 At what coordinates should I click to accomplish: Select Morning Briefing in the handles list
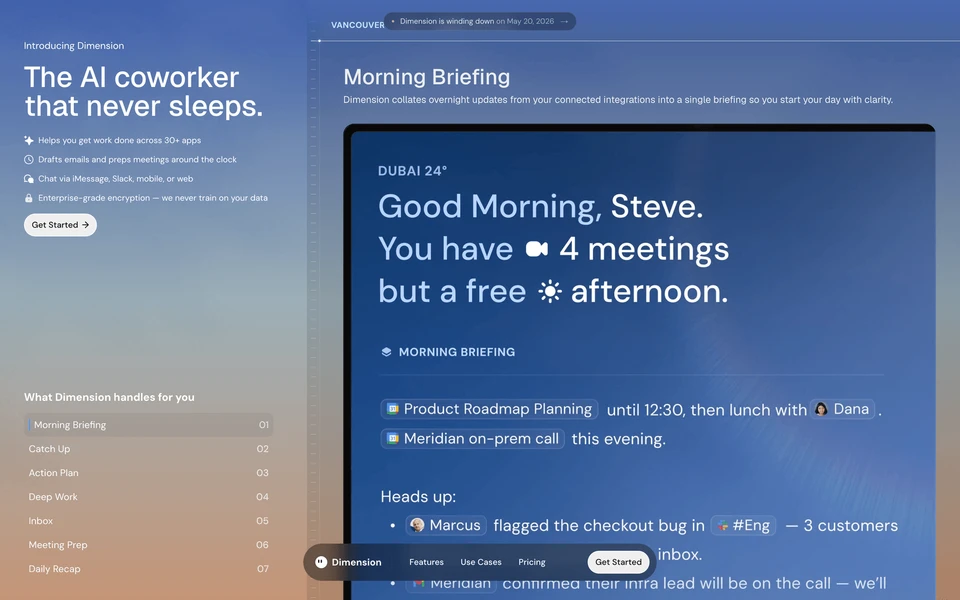click(148, 425)
